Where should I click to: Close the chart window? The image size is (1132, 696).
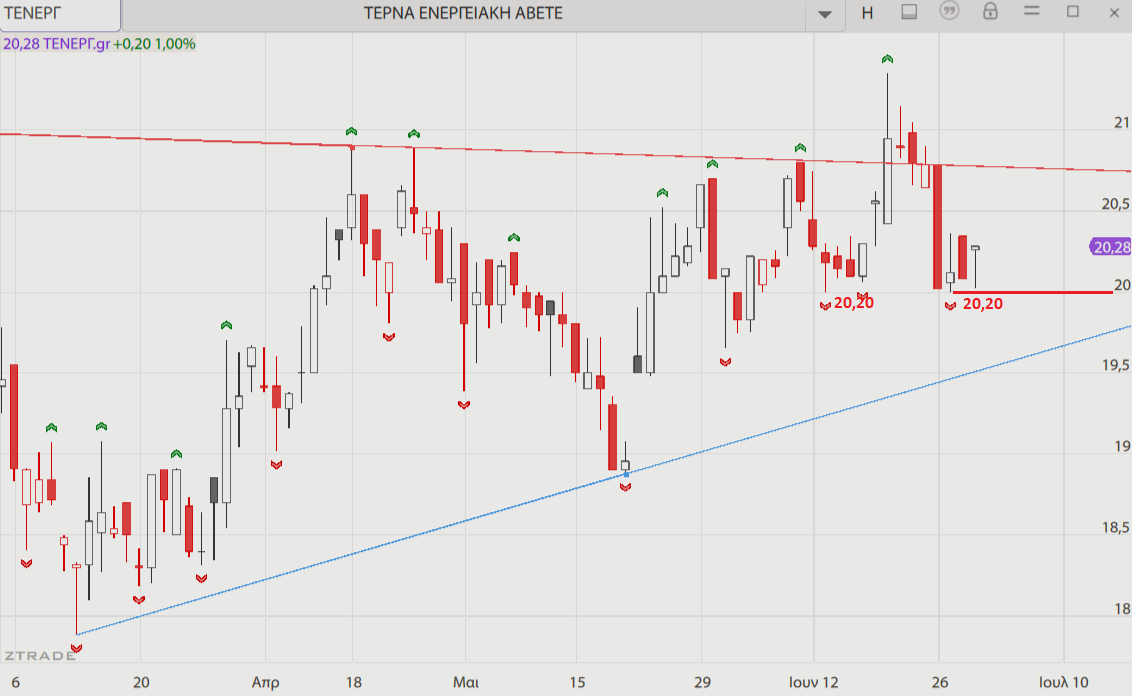pos(1114,12)
